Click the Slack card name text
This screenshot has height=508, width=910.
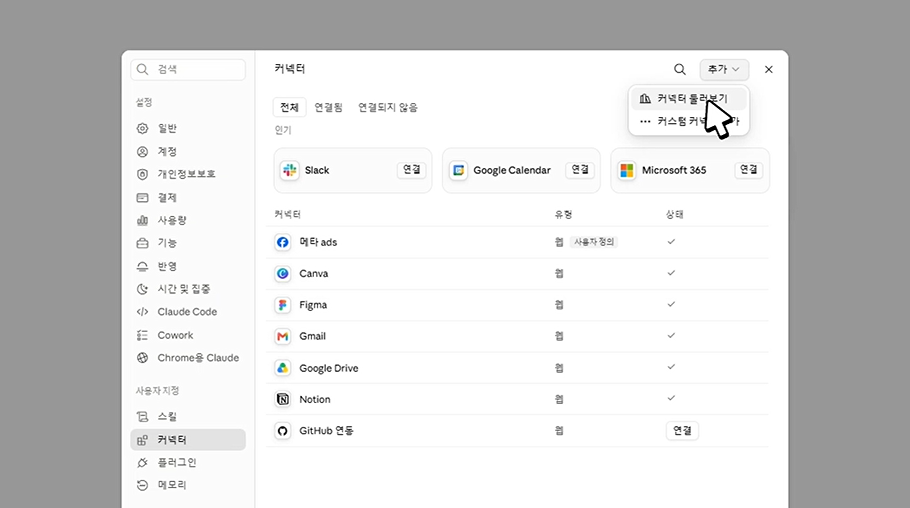tap(317, 170)
